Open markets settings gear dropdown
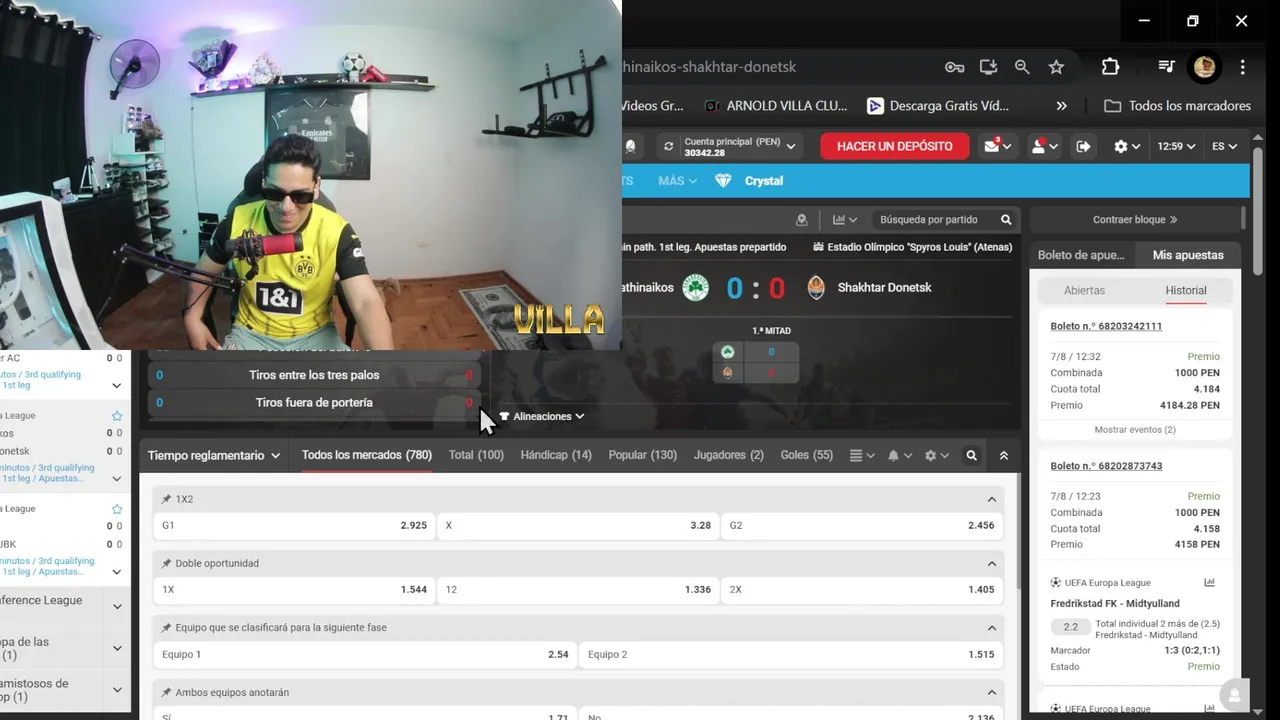This screenshot has height=720, width=1280. point(936,455)
